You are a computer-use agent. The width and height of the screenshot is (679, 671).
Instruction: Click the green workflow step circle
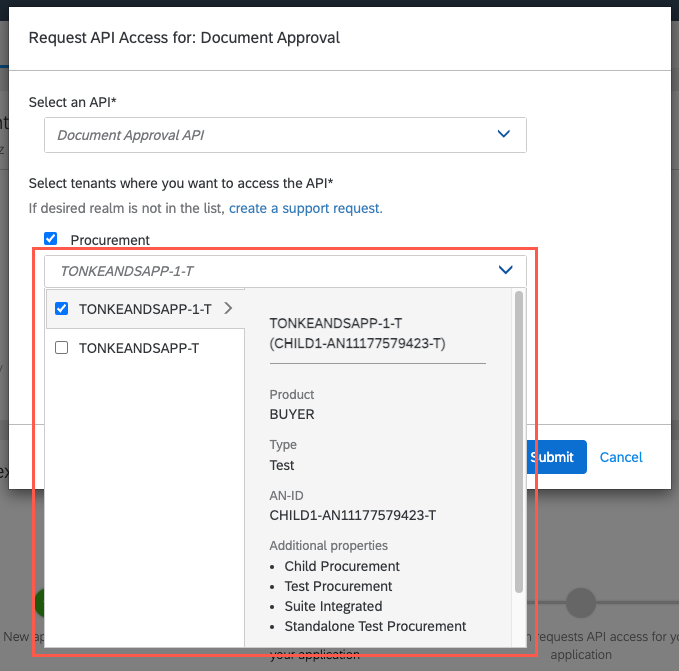40,602
